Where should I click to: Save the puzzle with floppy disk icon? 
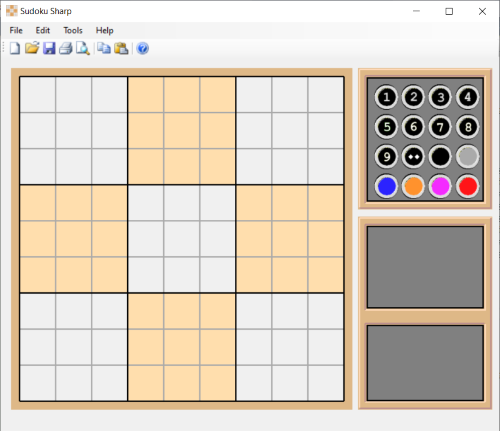(x=49, y=48)
